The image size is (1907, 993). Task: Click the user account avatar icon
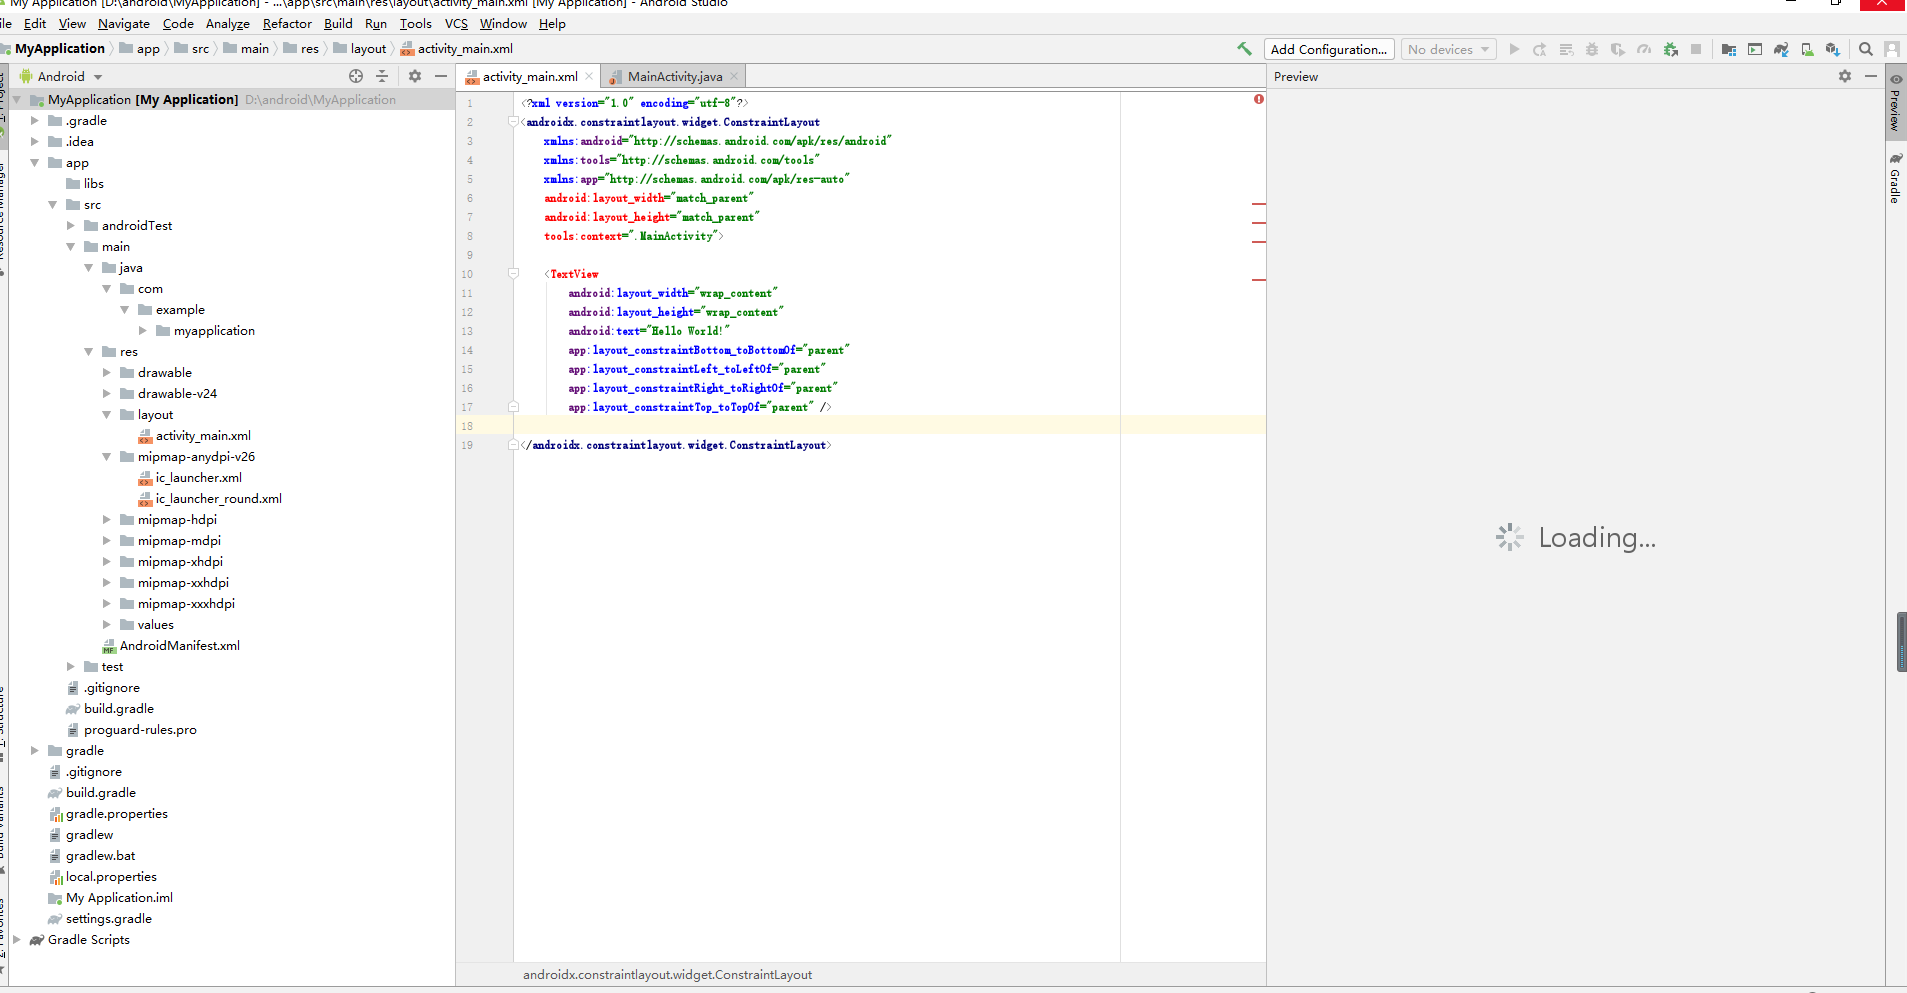pos(1892,49)
